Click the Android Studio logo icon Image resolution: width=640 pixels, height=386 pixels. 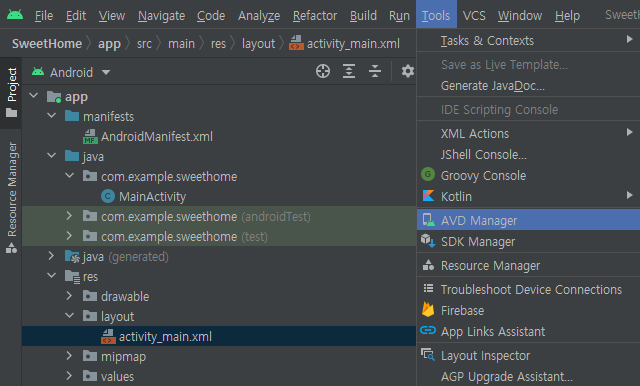pyautogui.click(x=15, y=15)
